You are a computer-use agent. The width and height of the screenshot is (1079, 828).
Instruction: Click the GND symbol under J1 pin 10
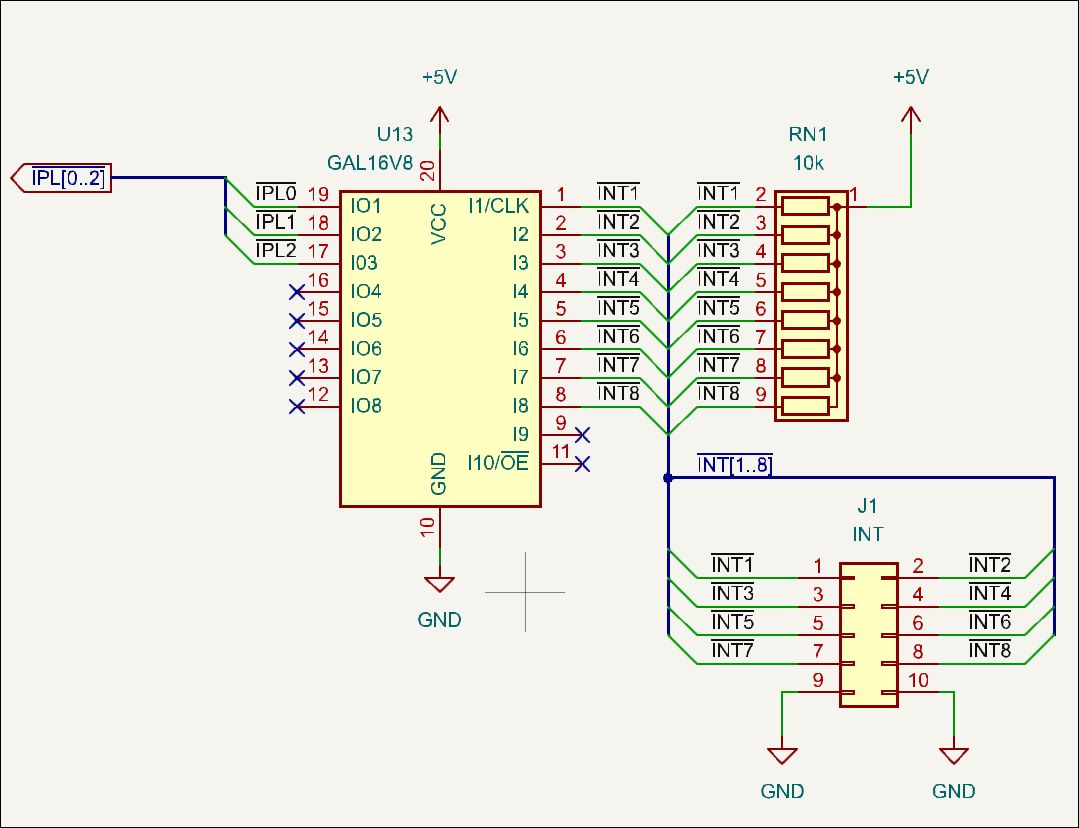tap(954, 756)
